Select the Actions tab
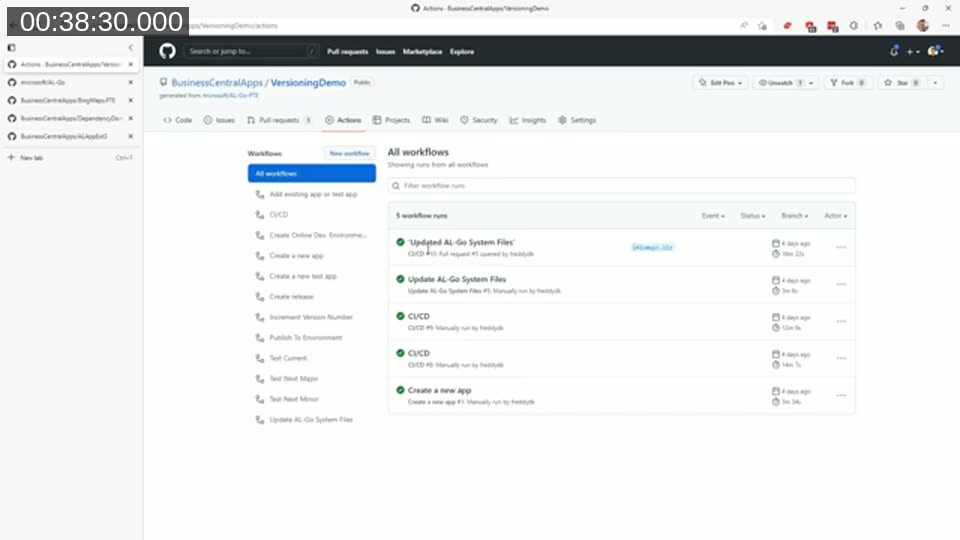Image resolution: width=960 pixels, height=540 pixels. pyautogui.click(x=343, y=120)
